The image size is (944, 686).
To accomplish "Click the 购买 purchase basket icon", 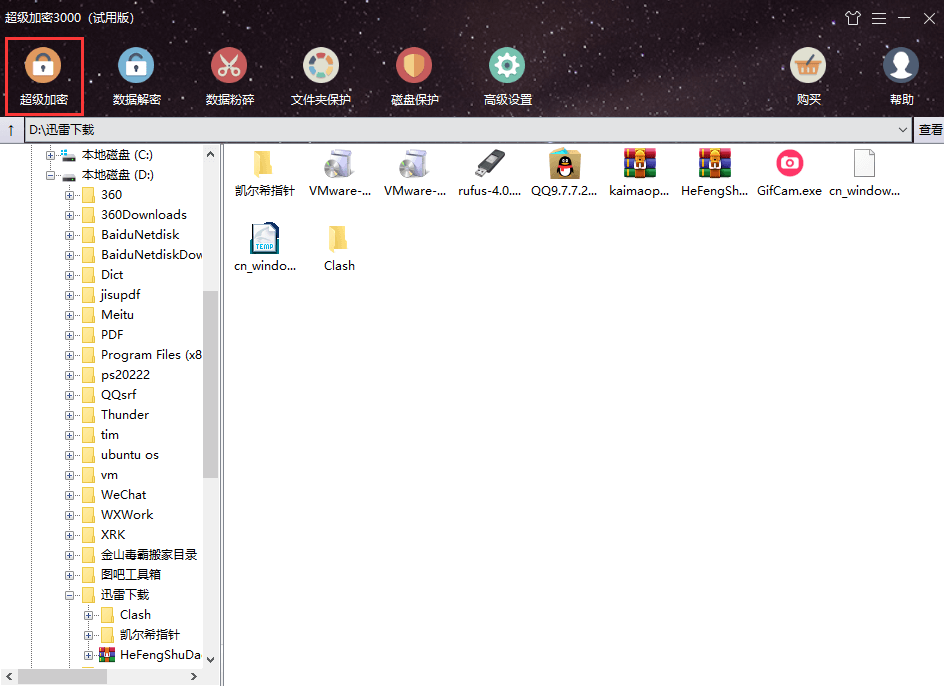I will pos(808,67).
